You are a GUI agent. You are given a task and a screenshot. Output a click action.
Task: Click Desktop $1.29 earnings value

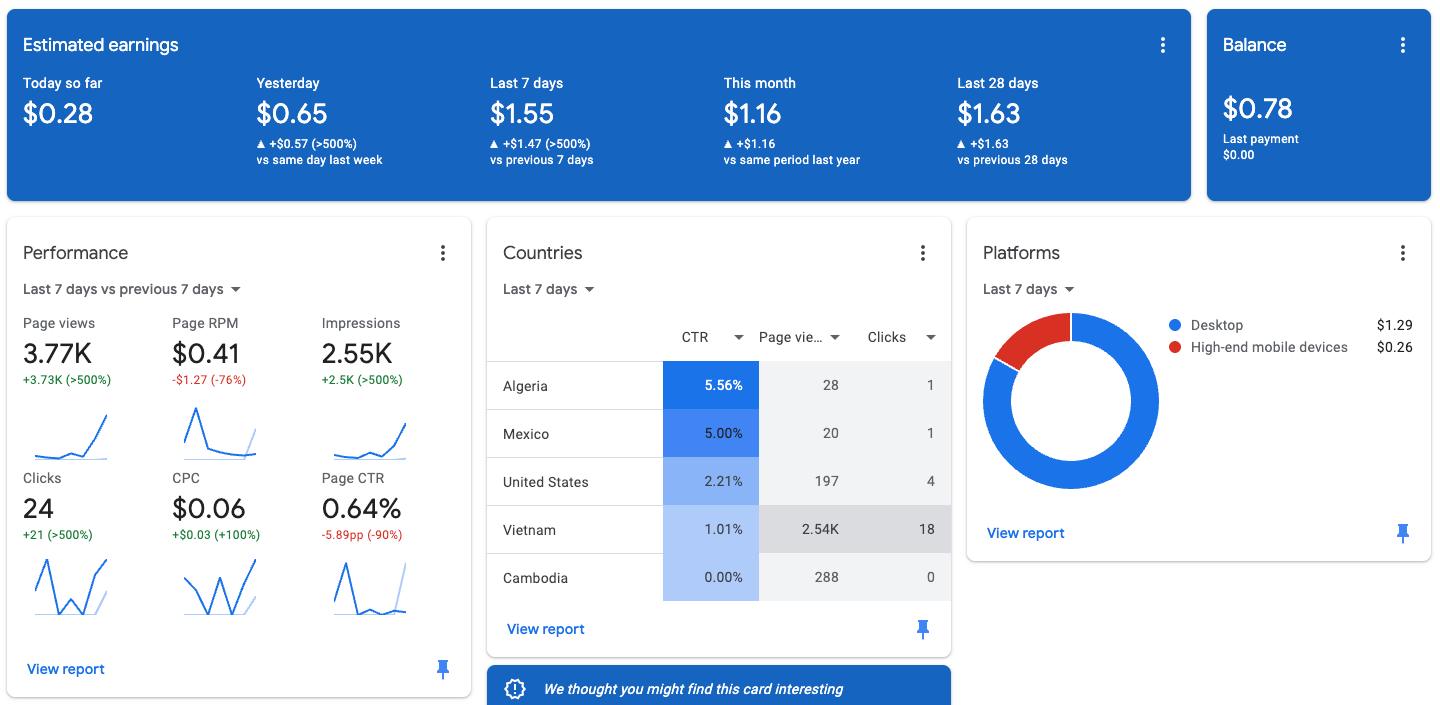point(1394,325)
